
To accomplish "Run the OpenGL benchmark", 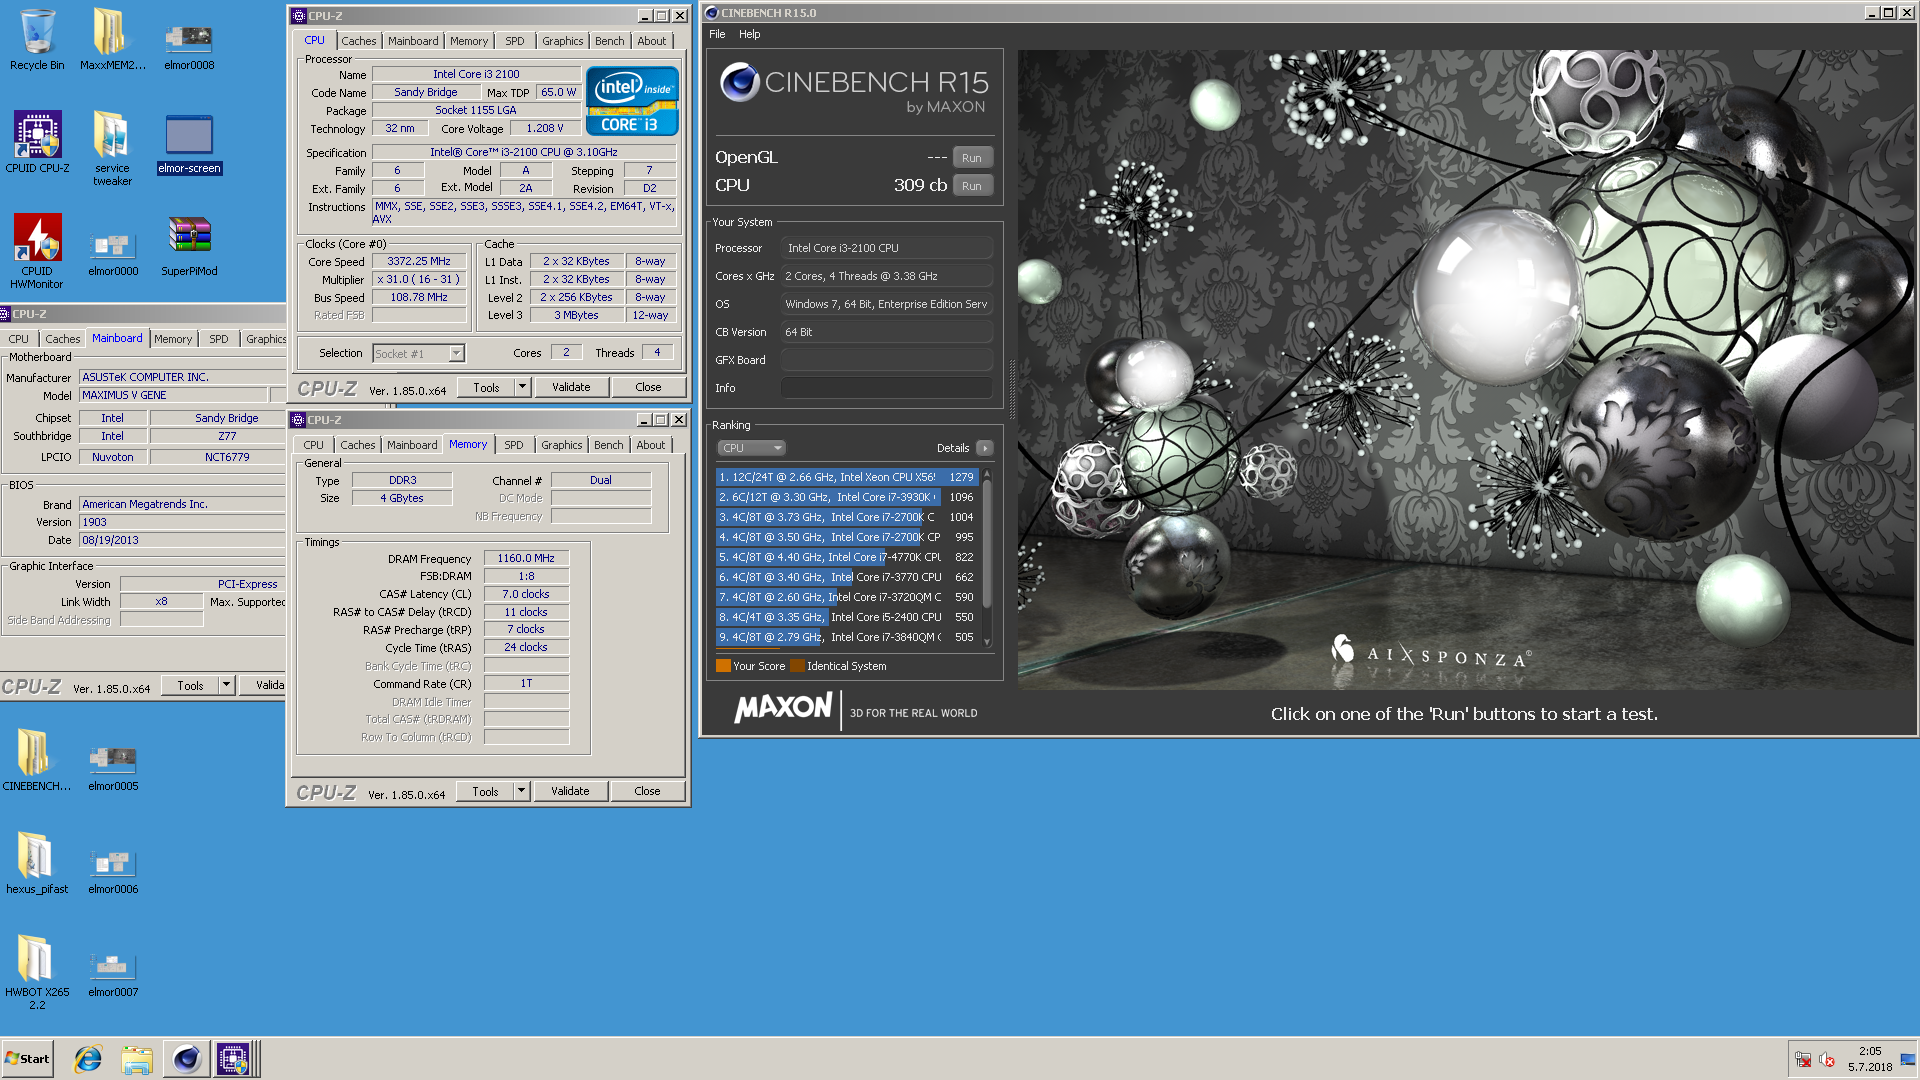I will 972,158.
